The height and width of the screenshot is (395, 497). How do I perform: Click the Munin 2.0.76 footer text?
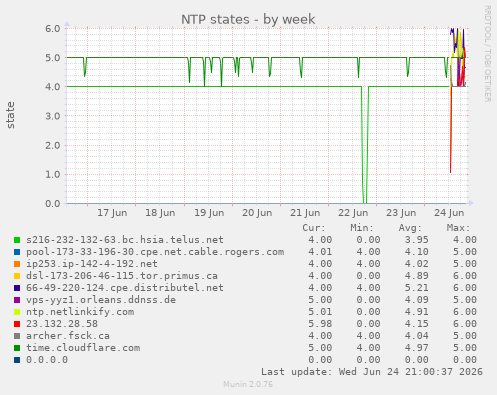point(248,384)
